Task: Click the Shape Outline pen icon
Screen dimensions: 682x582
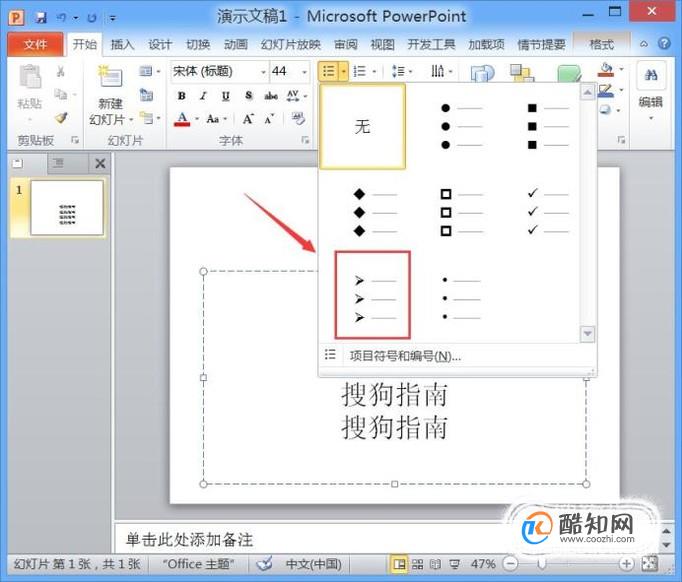Action: pos(606,90)
